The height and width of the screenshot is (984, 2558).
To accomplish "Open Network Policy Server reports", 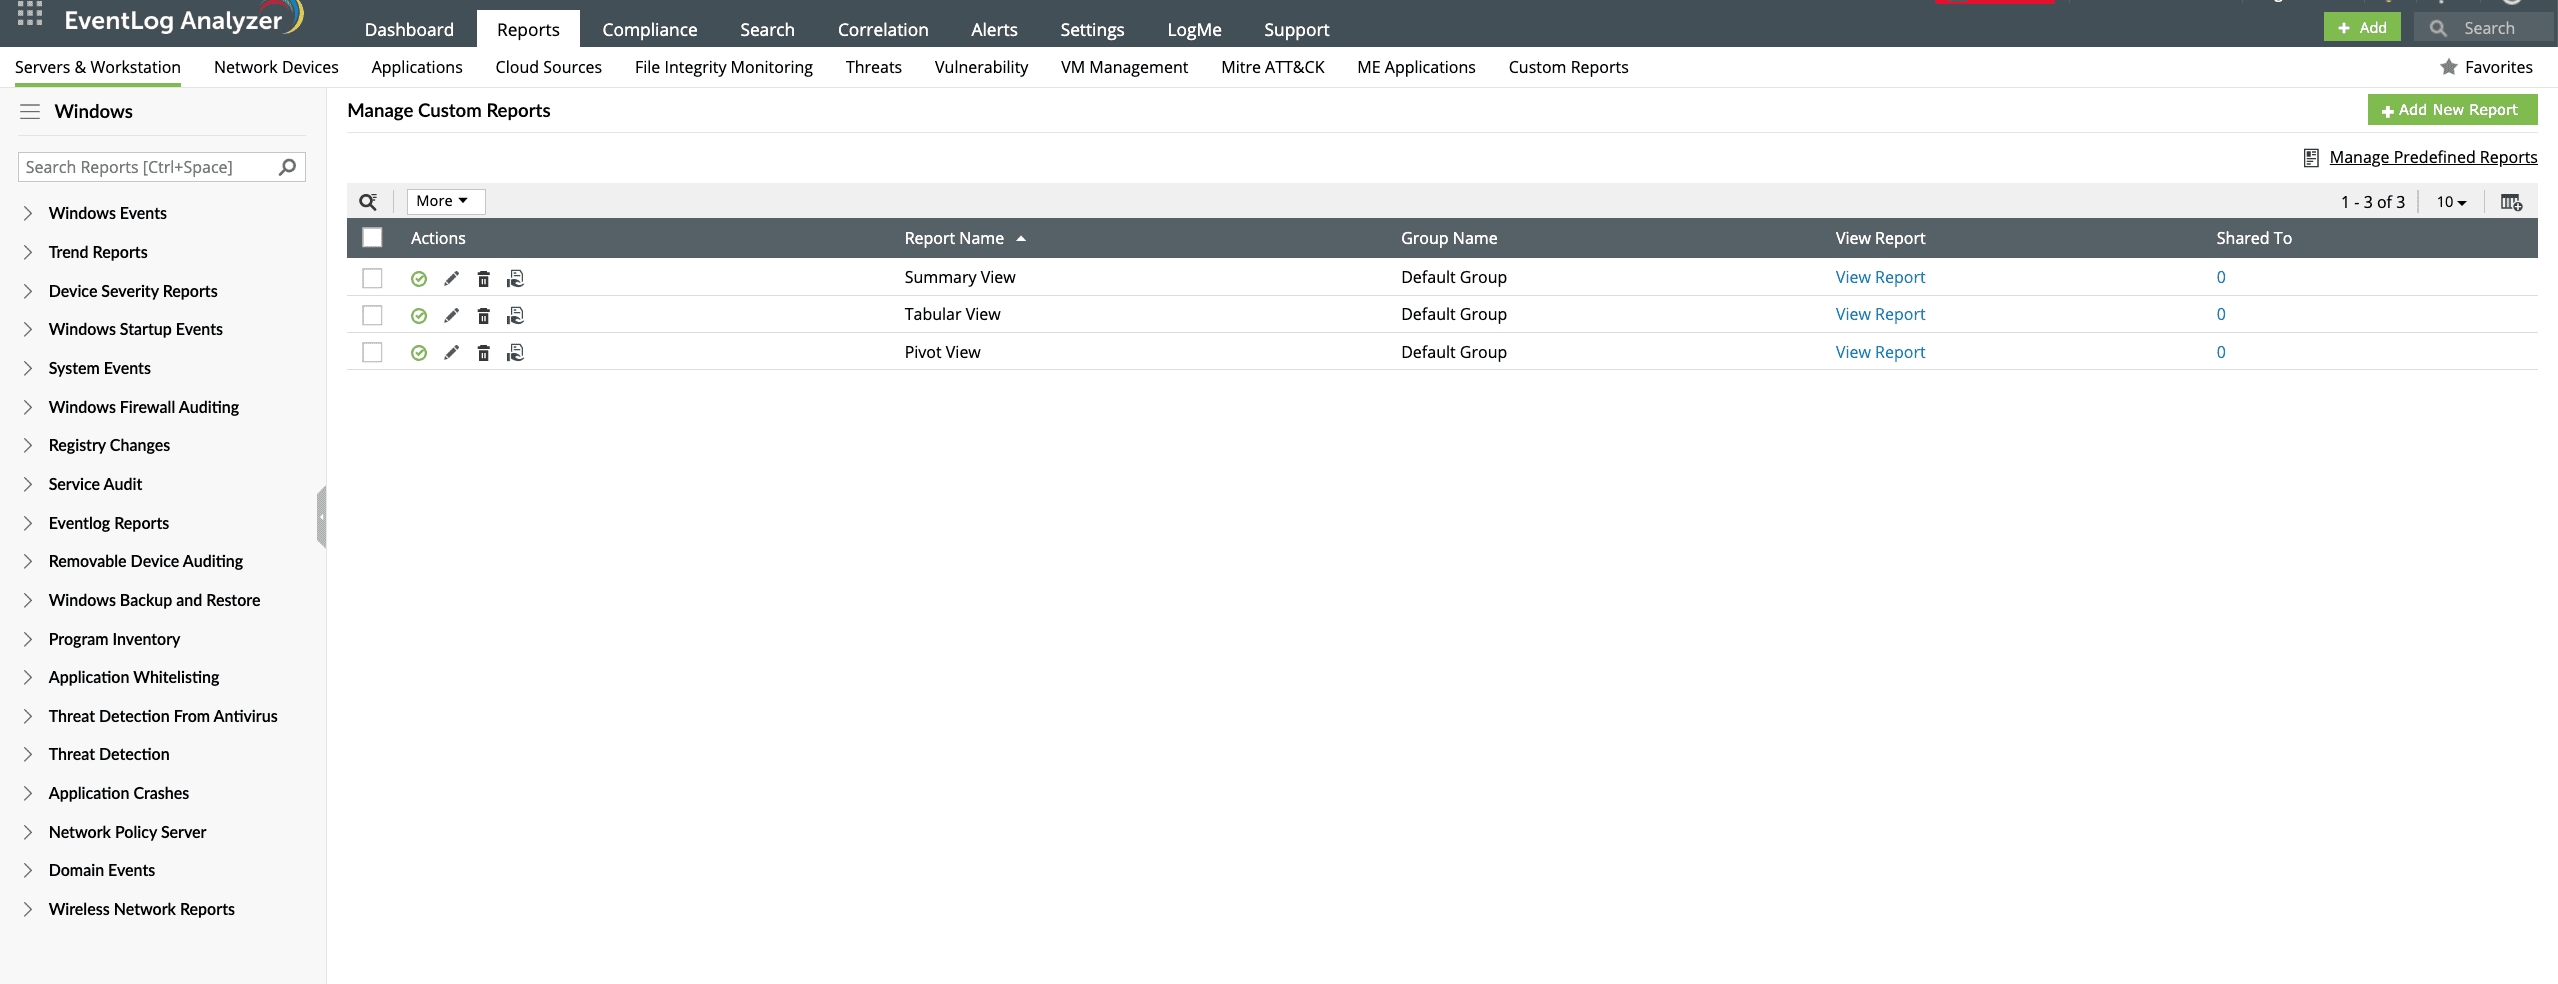I will 127,832.
